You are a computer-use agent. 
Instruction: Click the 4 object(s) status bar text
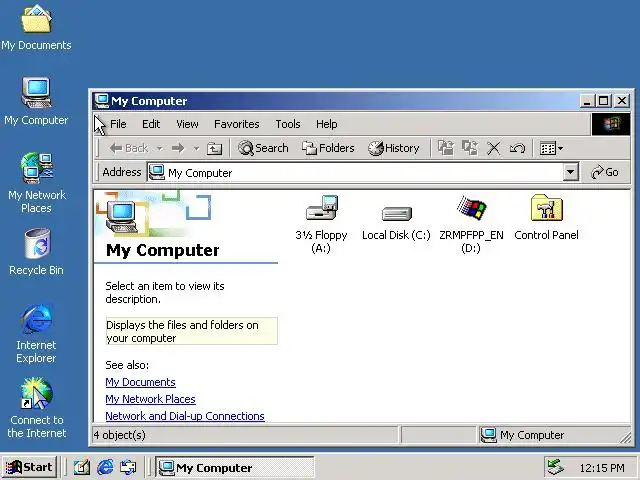click(x=120, y=435)
